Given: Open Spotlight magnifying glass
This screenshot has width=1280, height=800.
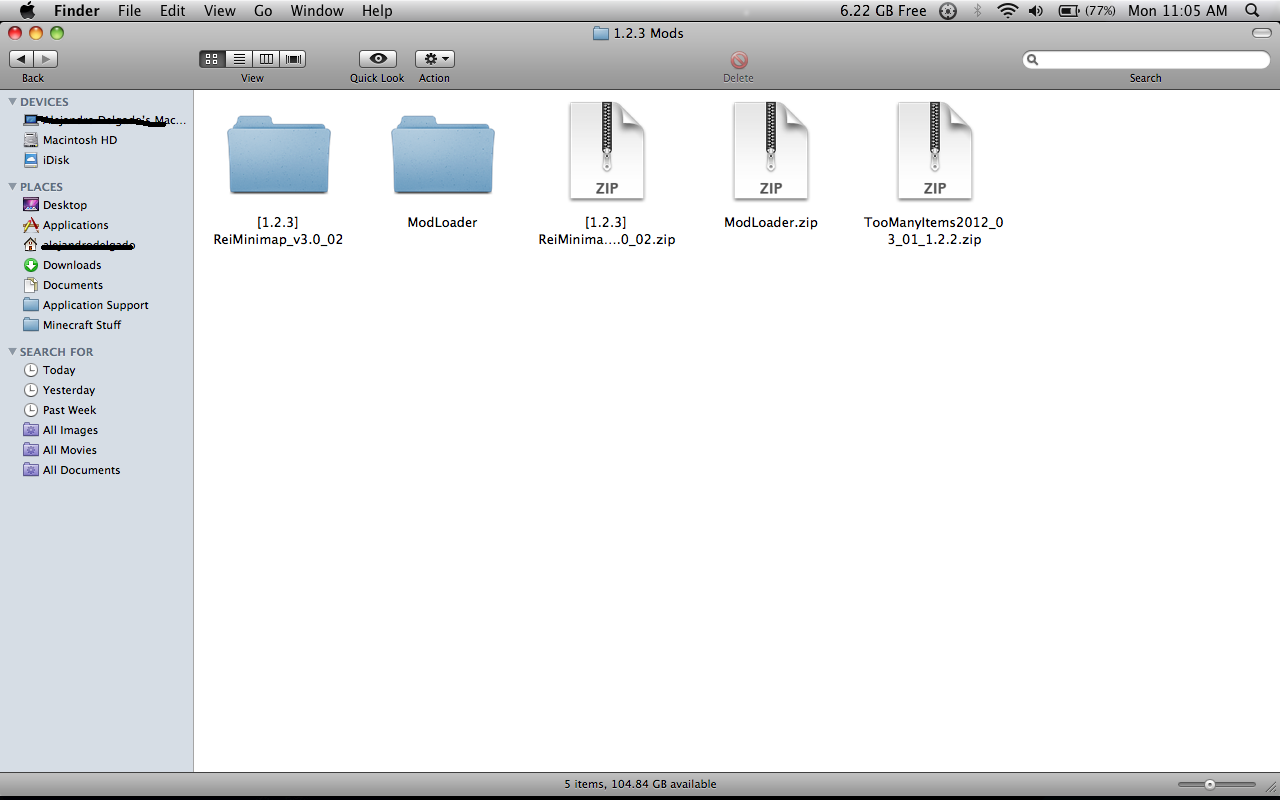Looking at the screenshot, I should pos(1252,11).
